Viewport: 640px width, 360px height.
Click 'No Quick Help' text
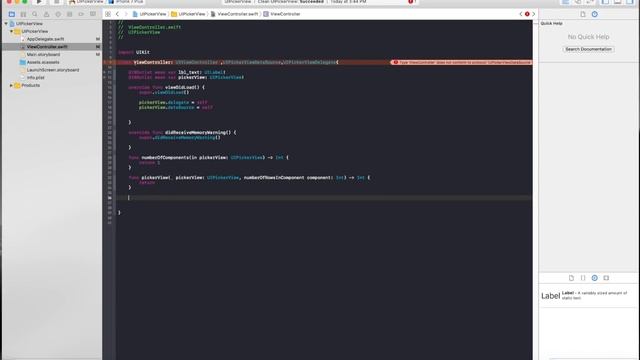pos(588,37)
